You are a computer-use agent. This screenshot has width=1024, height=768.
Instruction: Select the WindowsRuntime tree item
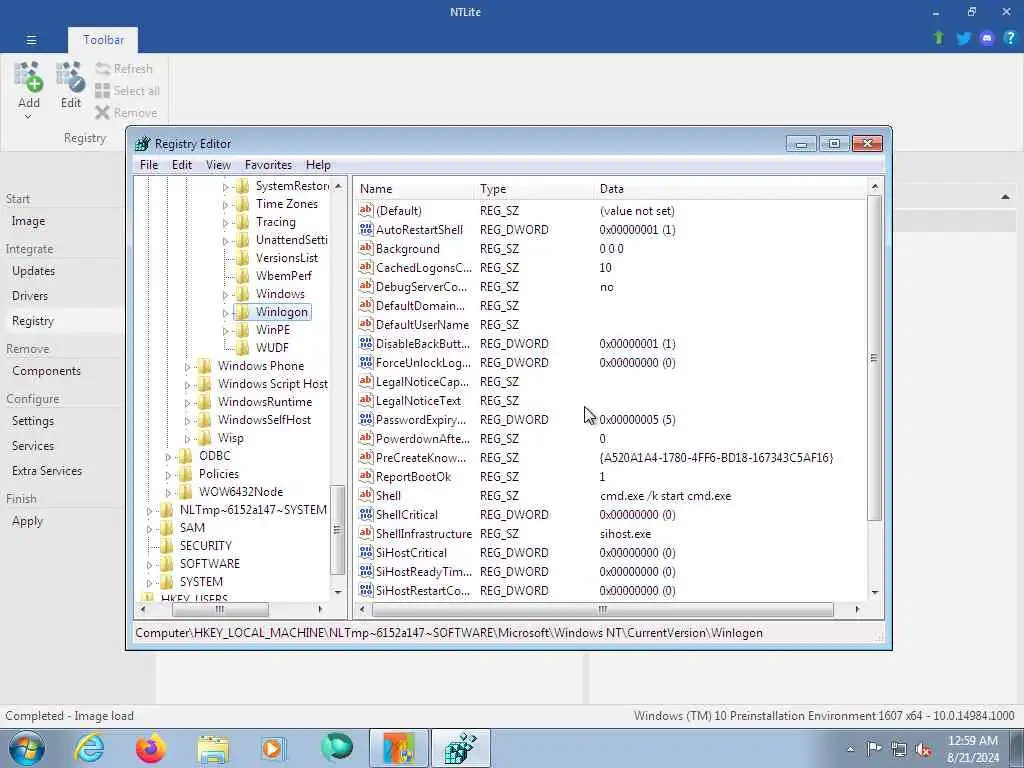(264, 402)
